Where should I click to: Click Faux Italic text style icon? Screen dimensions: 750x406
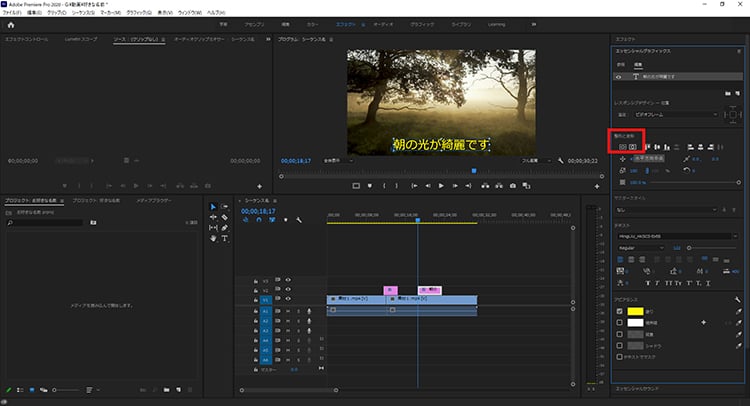pyautogui.click(x=657, y=283)
